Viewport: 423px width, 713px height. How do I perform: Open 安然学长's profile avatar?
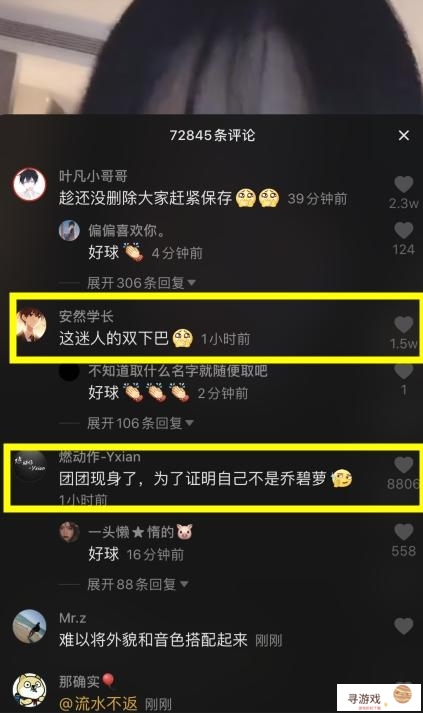31,325
